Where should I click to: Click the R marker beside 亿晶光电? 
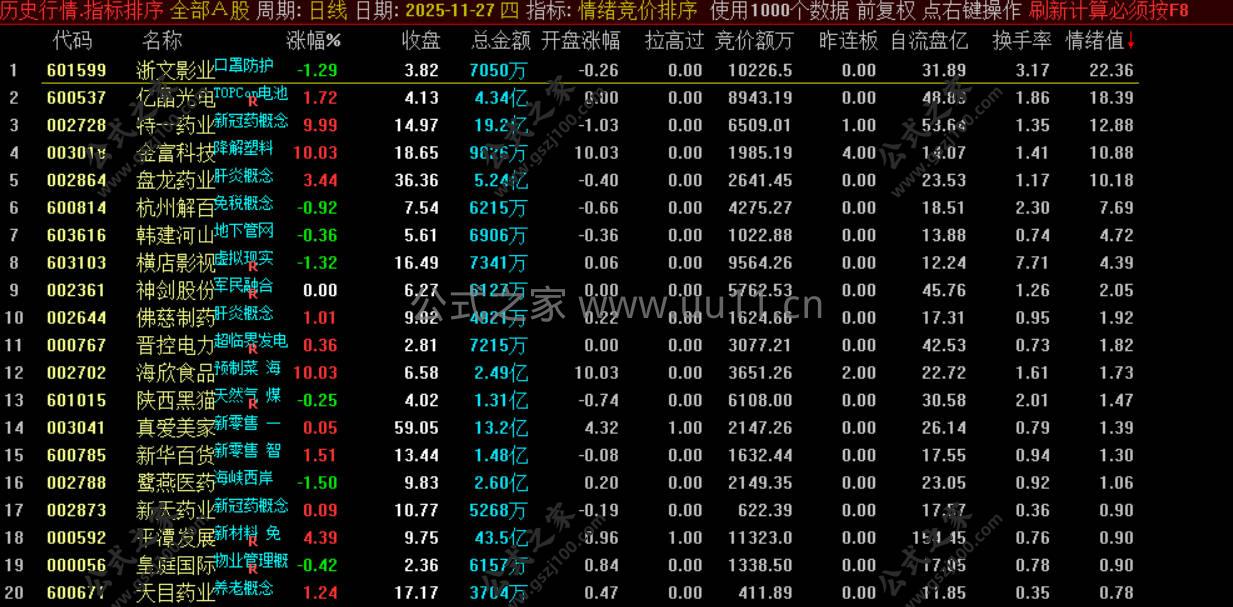253,102
